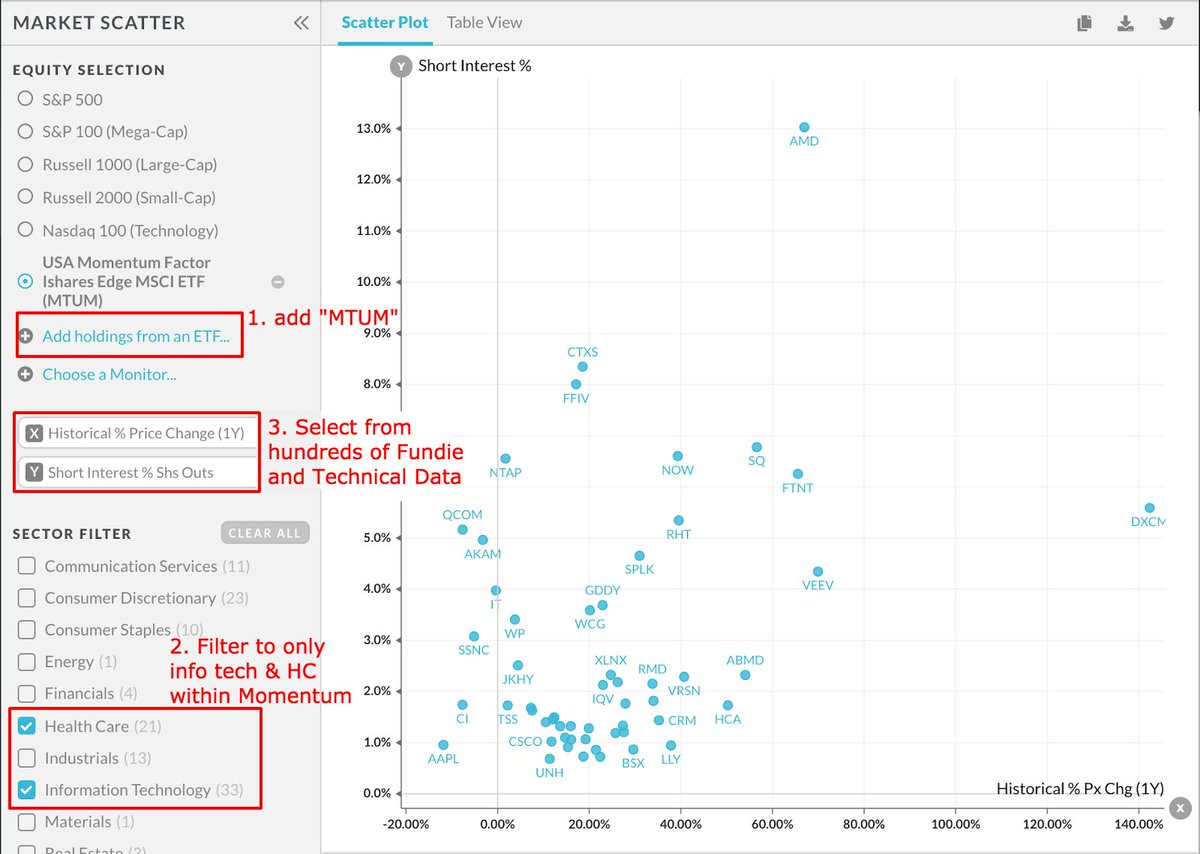The height and width of the screenshot is (854, 1200).
Task: Select the AAPL data point
Action: pos(443,745)
